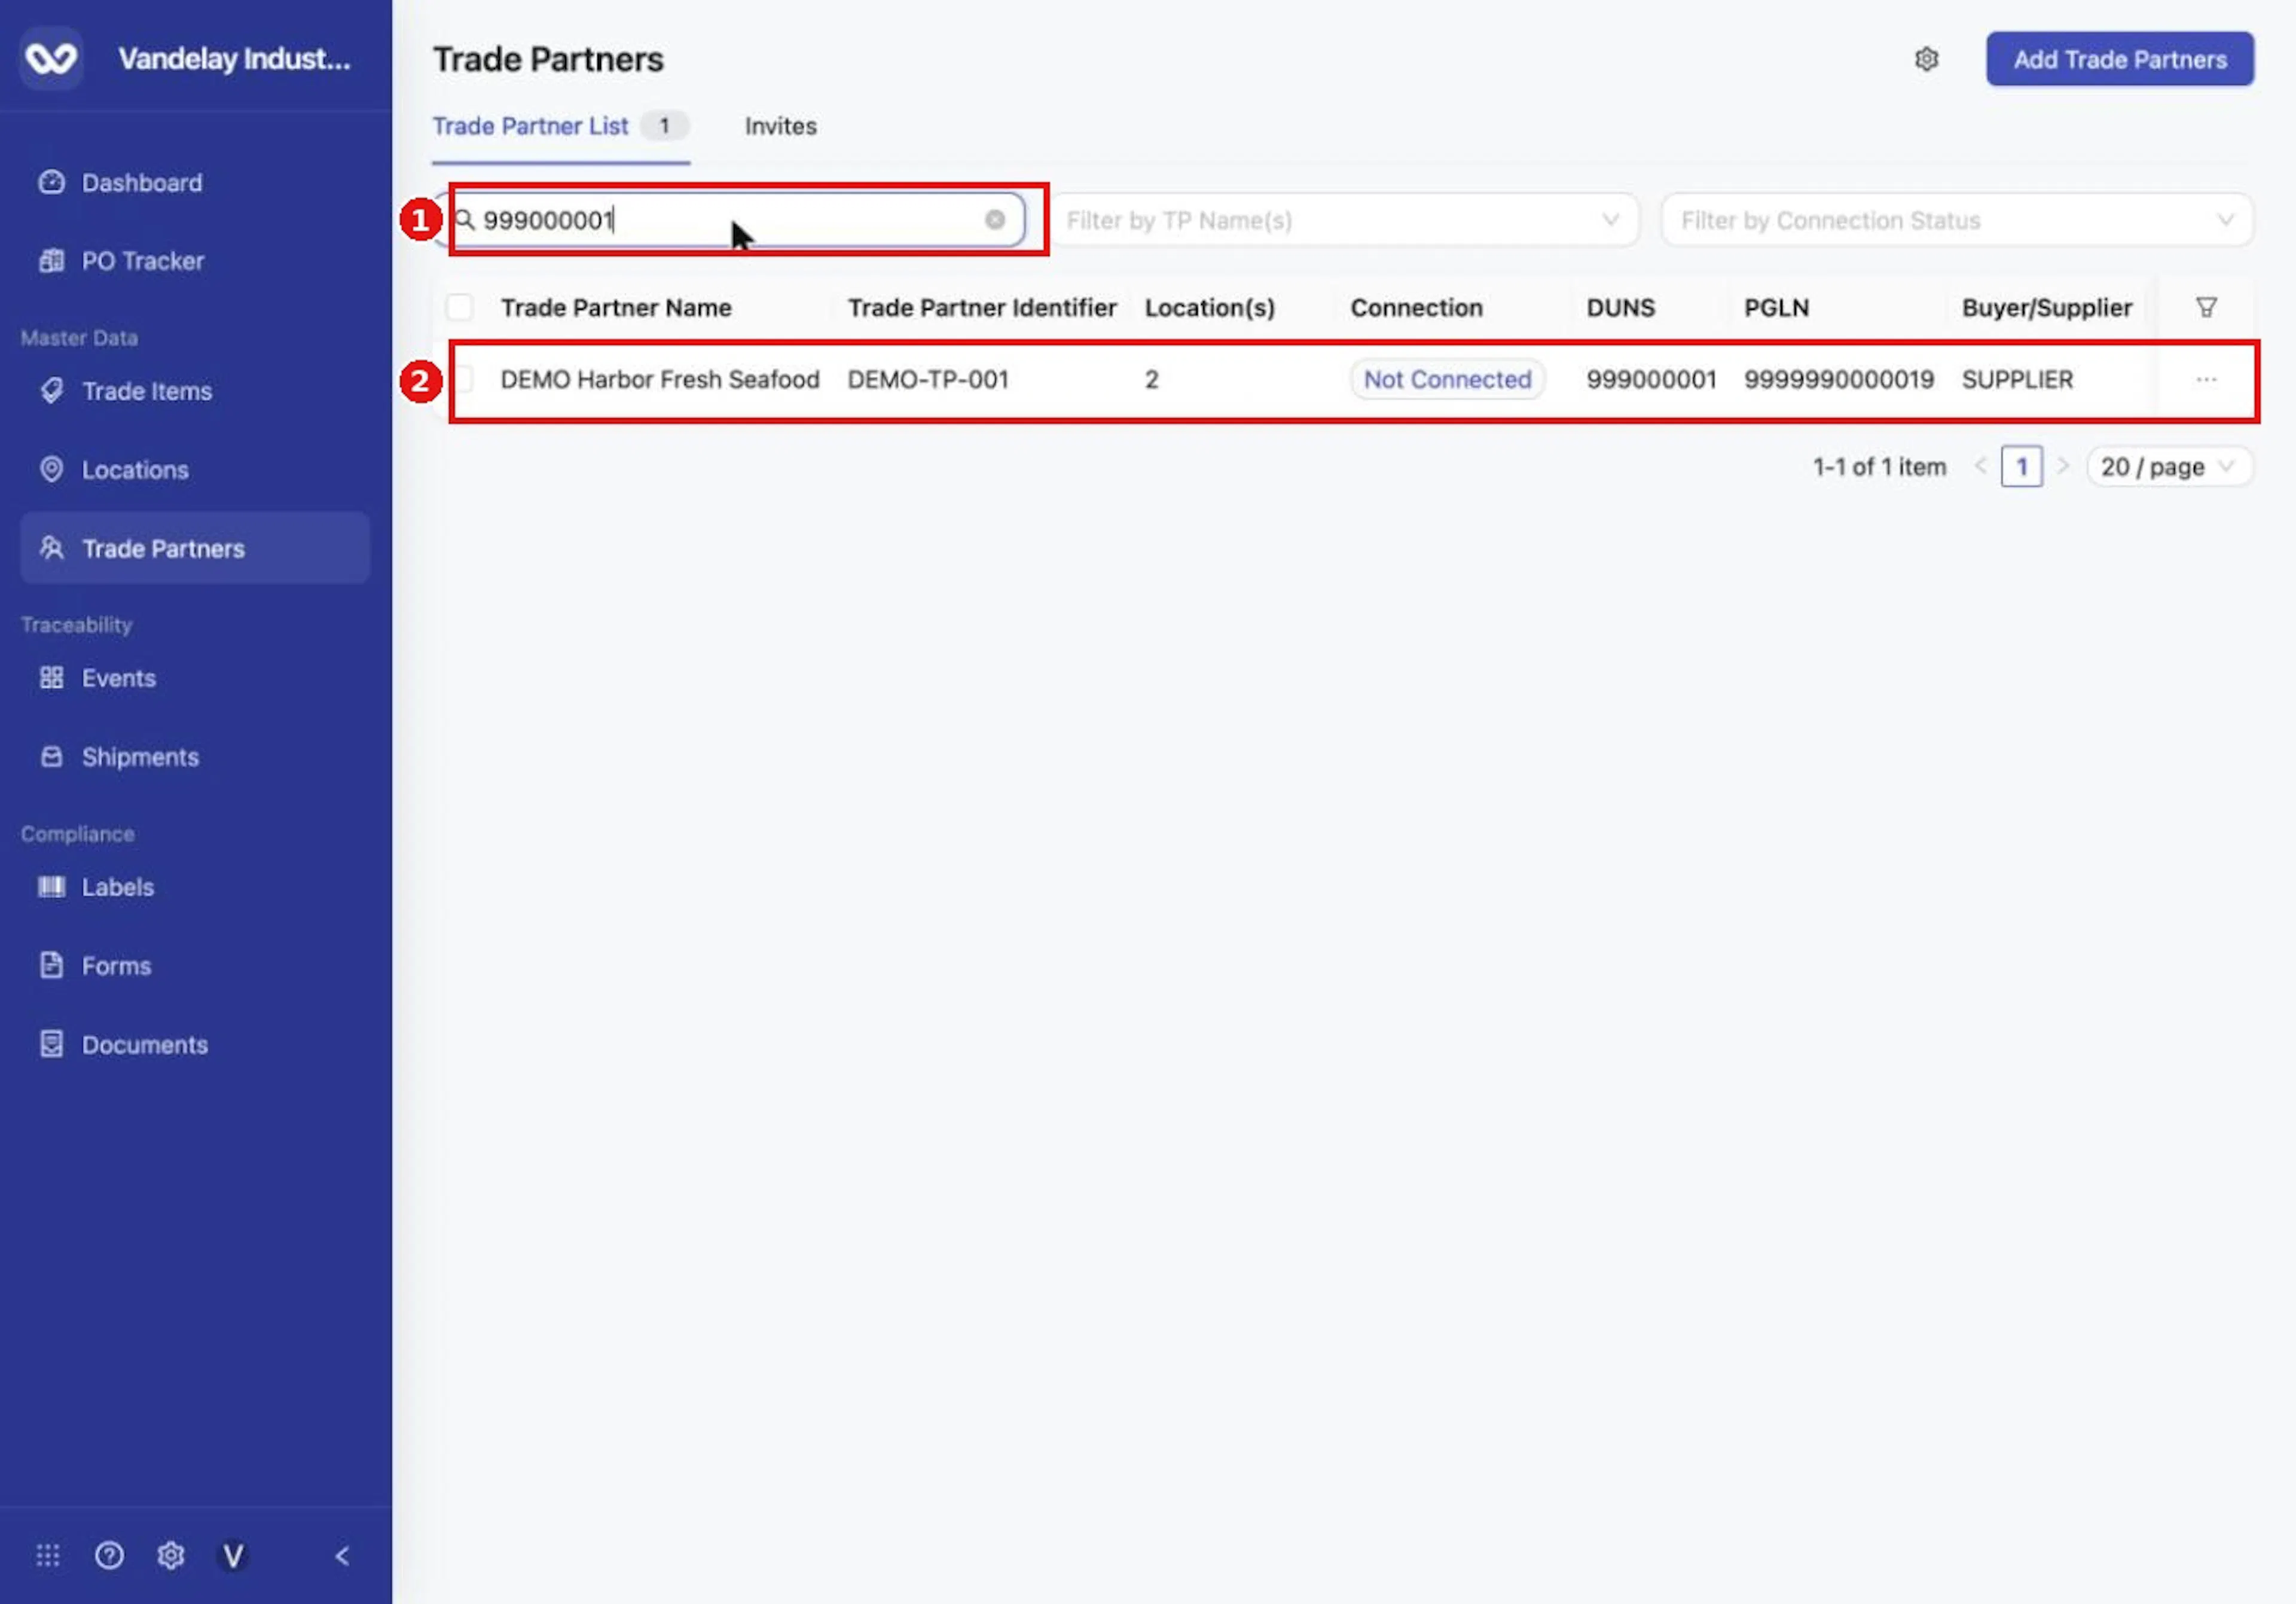Open help via the question mark icon
2296x1604 pixels.
[x=109, y=1555]
